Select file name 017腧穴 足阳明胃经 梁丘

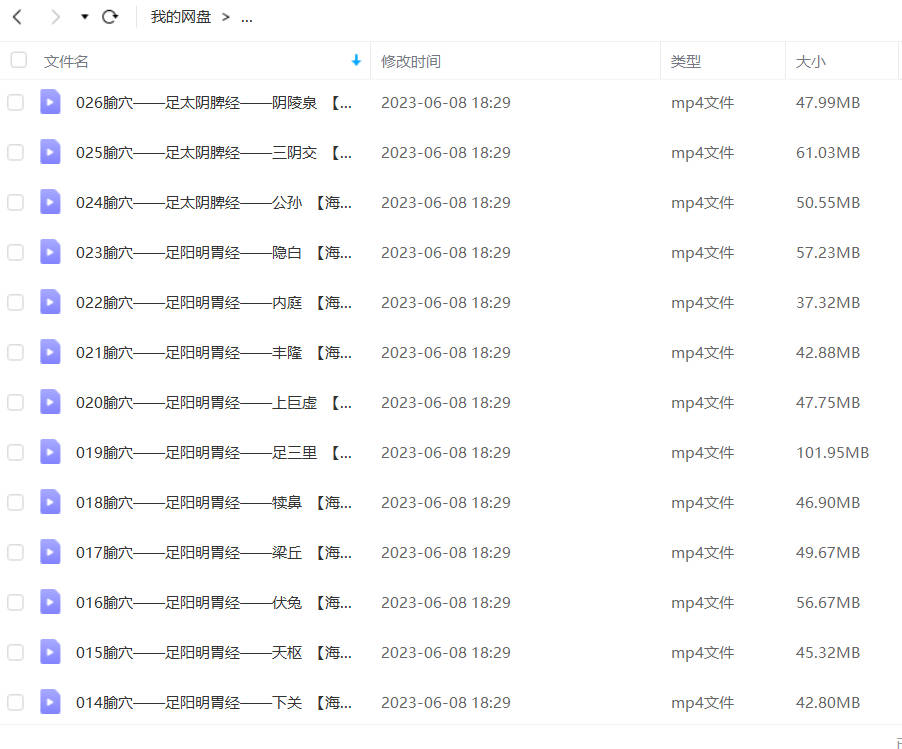[x=214, y=553]
